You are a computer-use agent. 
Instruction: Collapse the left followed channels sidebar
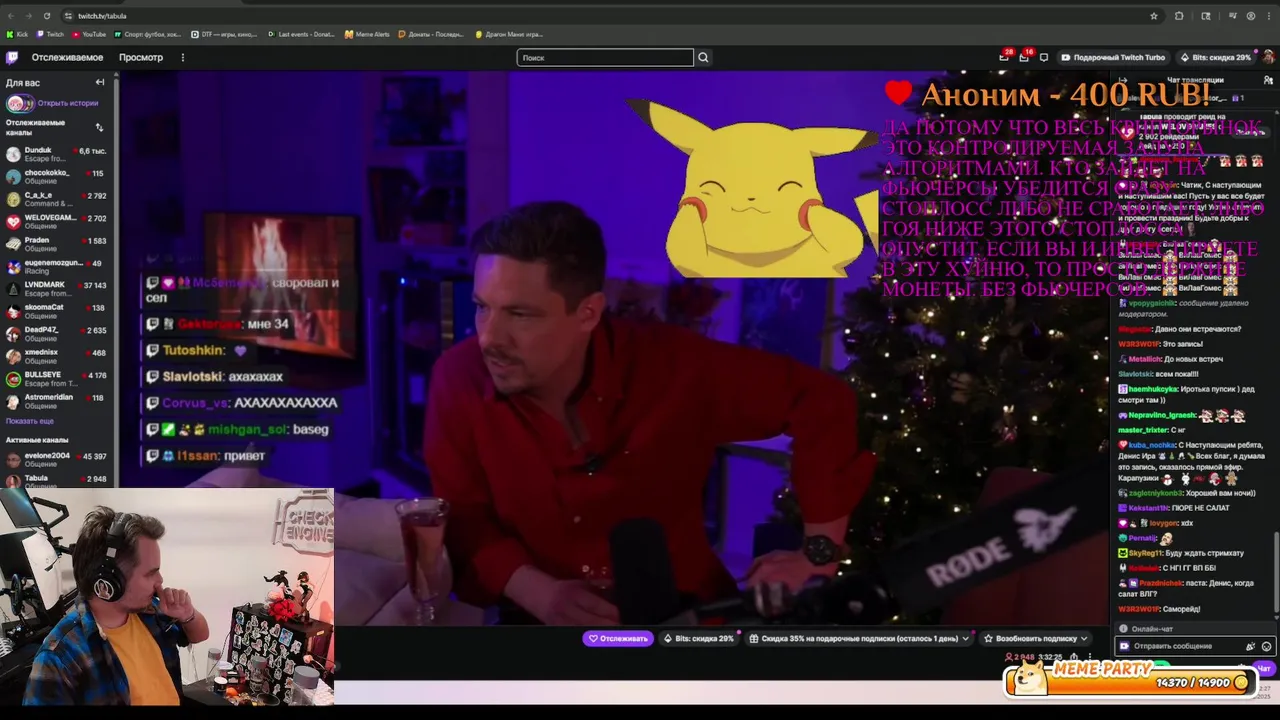pyautogui.click(x=99, y=82)
